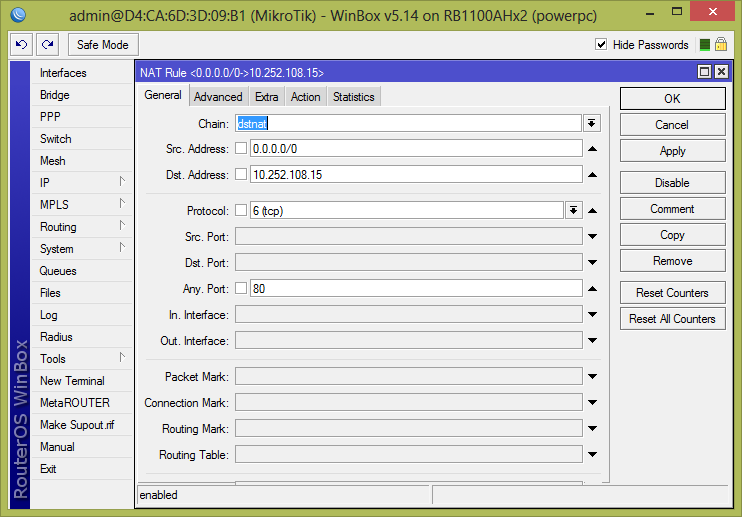Open the Switch menu
The height and width of the screenshot is (517, 742).
click(82, 139)
